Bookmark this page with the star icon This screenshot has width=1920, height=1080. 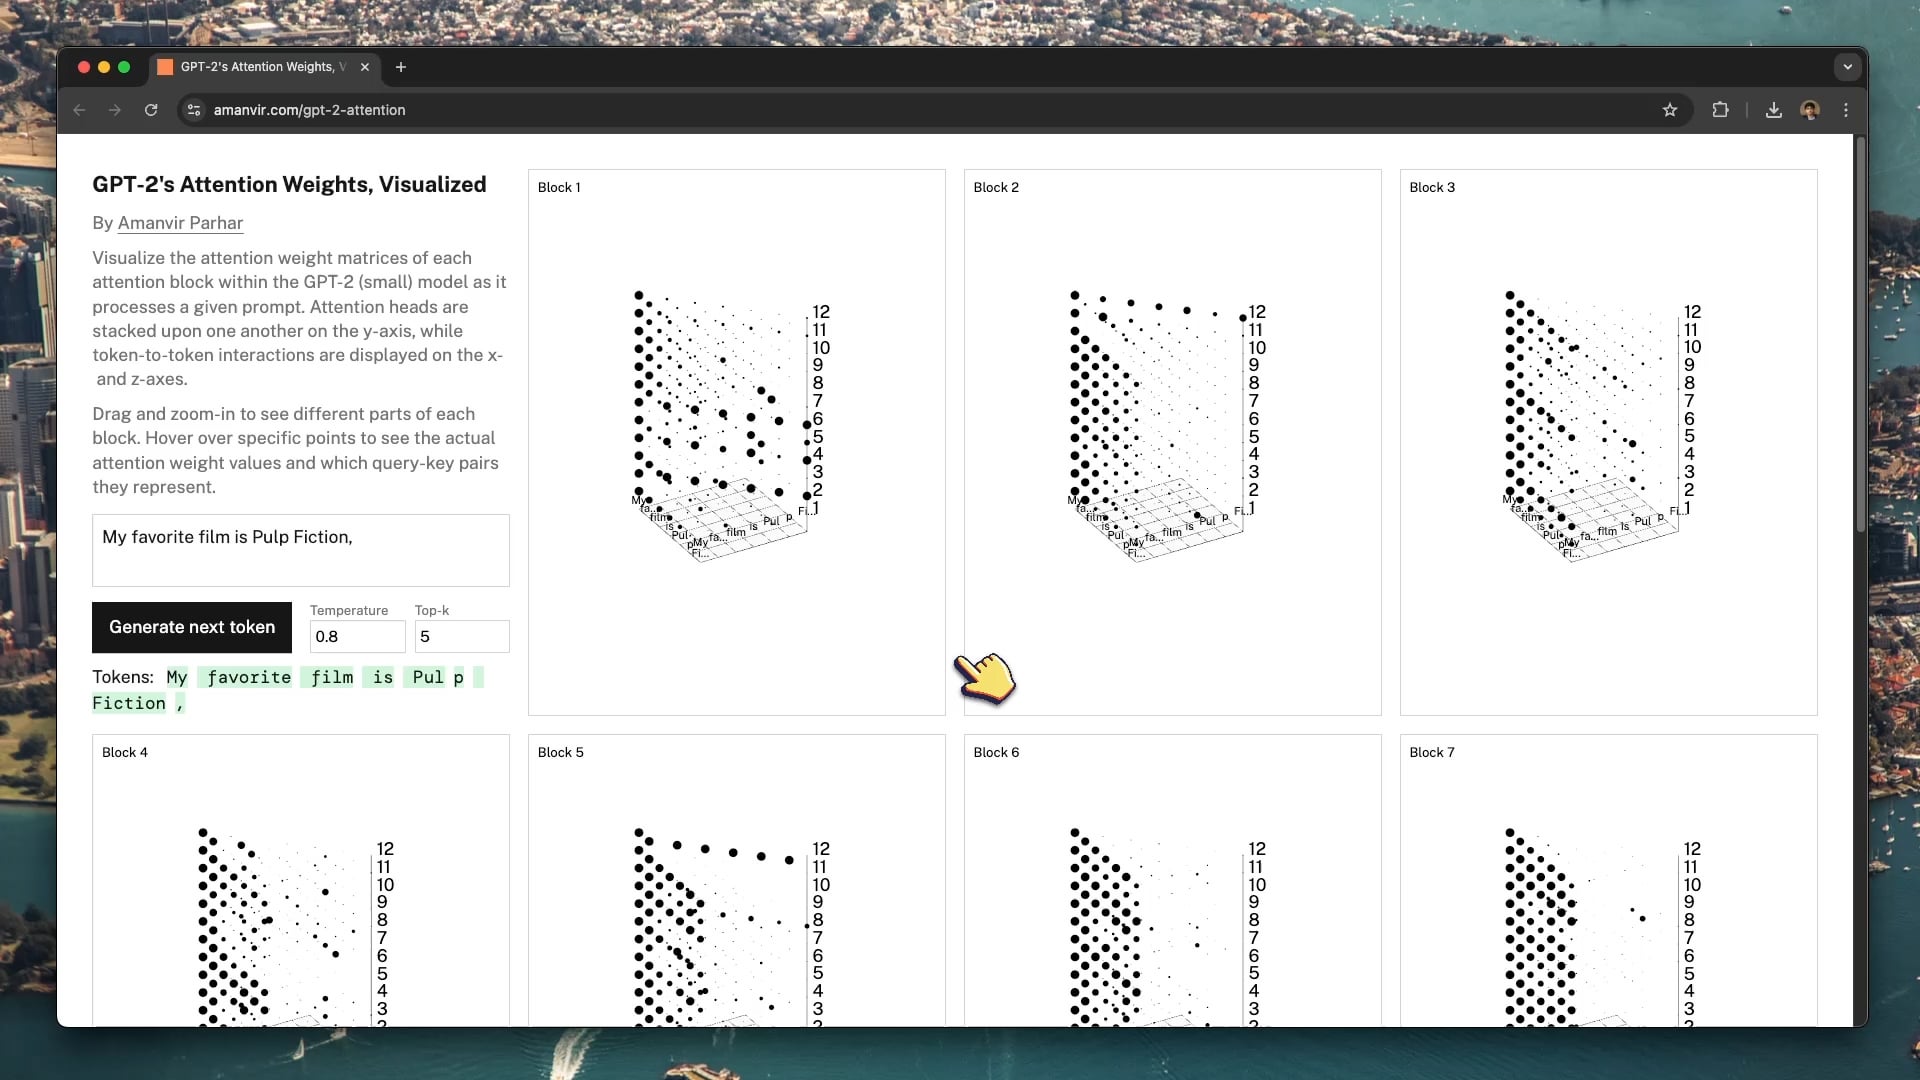[x=1669, y=110]
